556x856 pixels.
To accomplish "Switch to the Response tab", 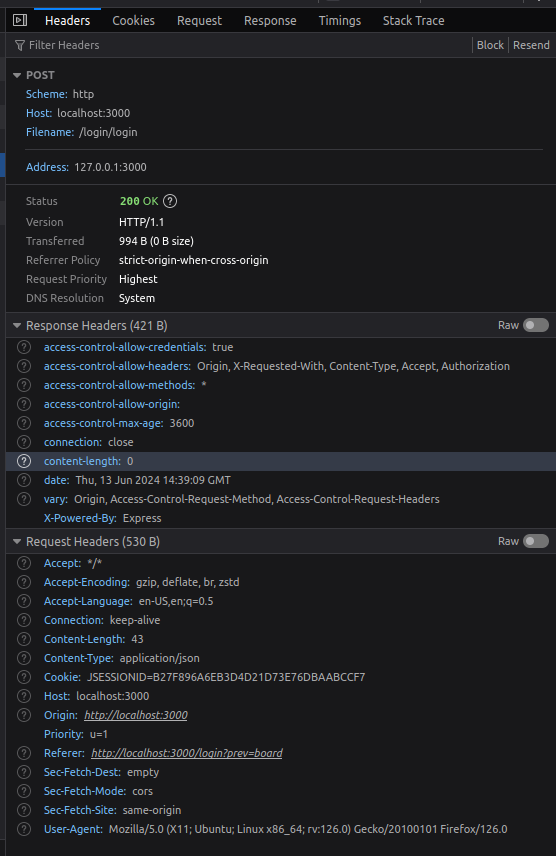I will tap(270, 21).
